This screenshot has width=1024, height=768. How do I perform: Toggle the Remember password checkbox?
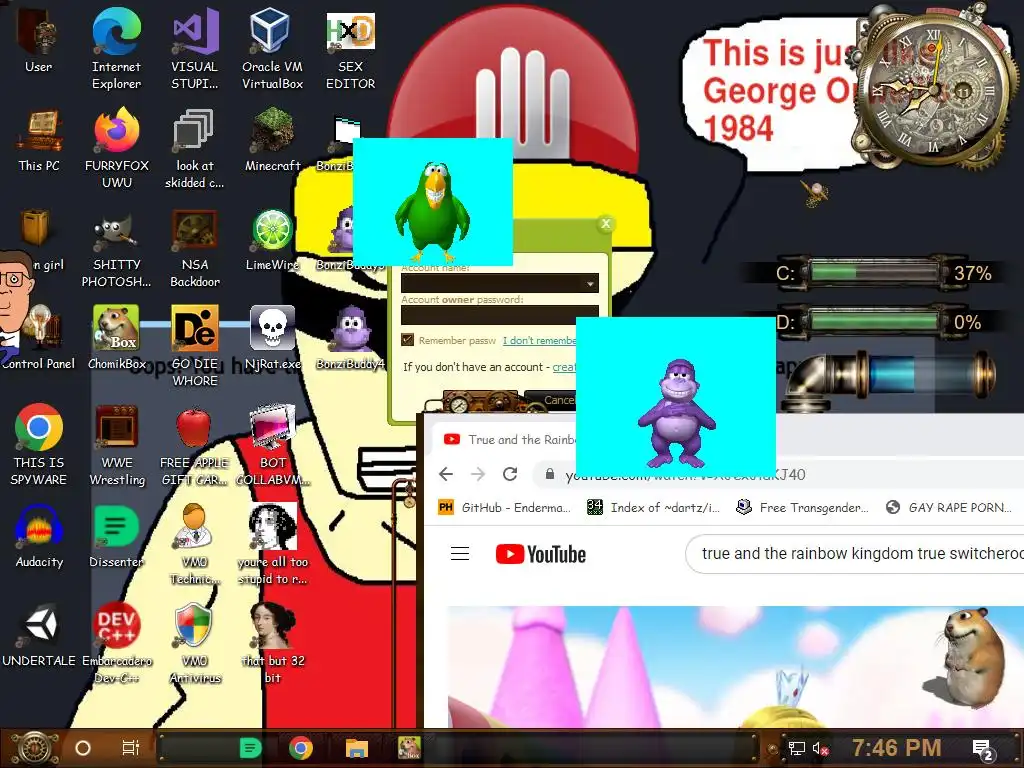click(x=408, y=340)
